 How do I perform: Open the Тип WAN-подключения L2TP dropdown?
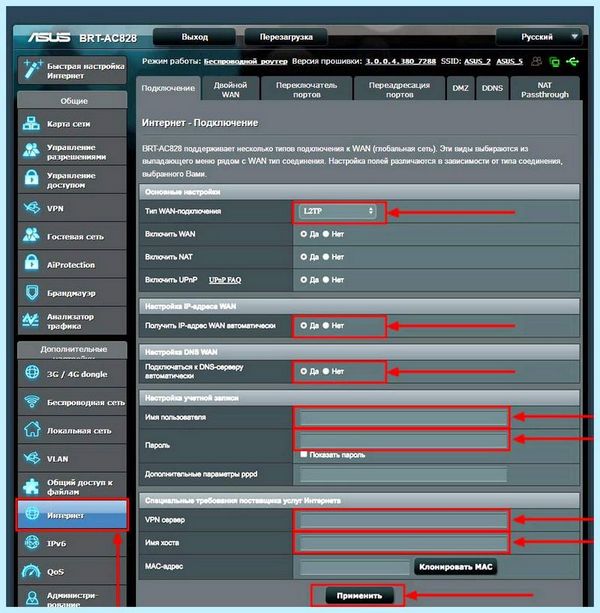(337, 211)
